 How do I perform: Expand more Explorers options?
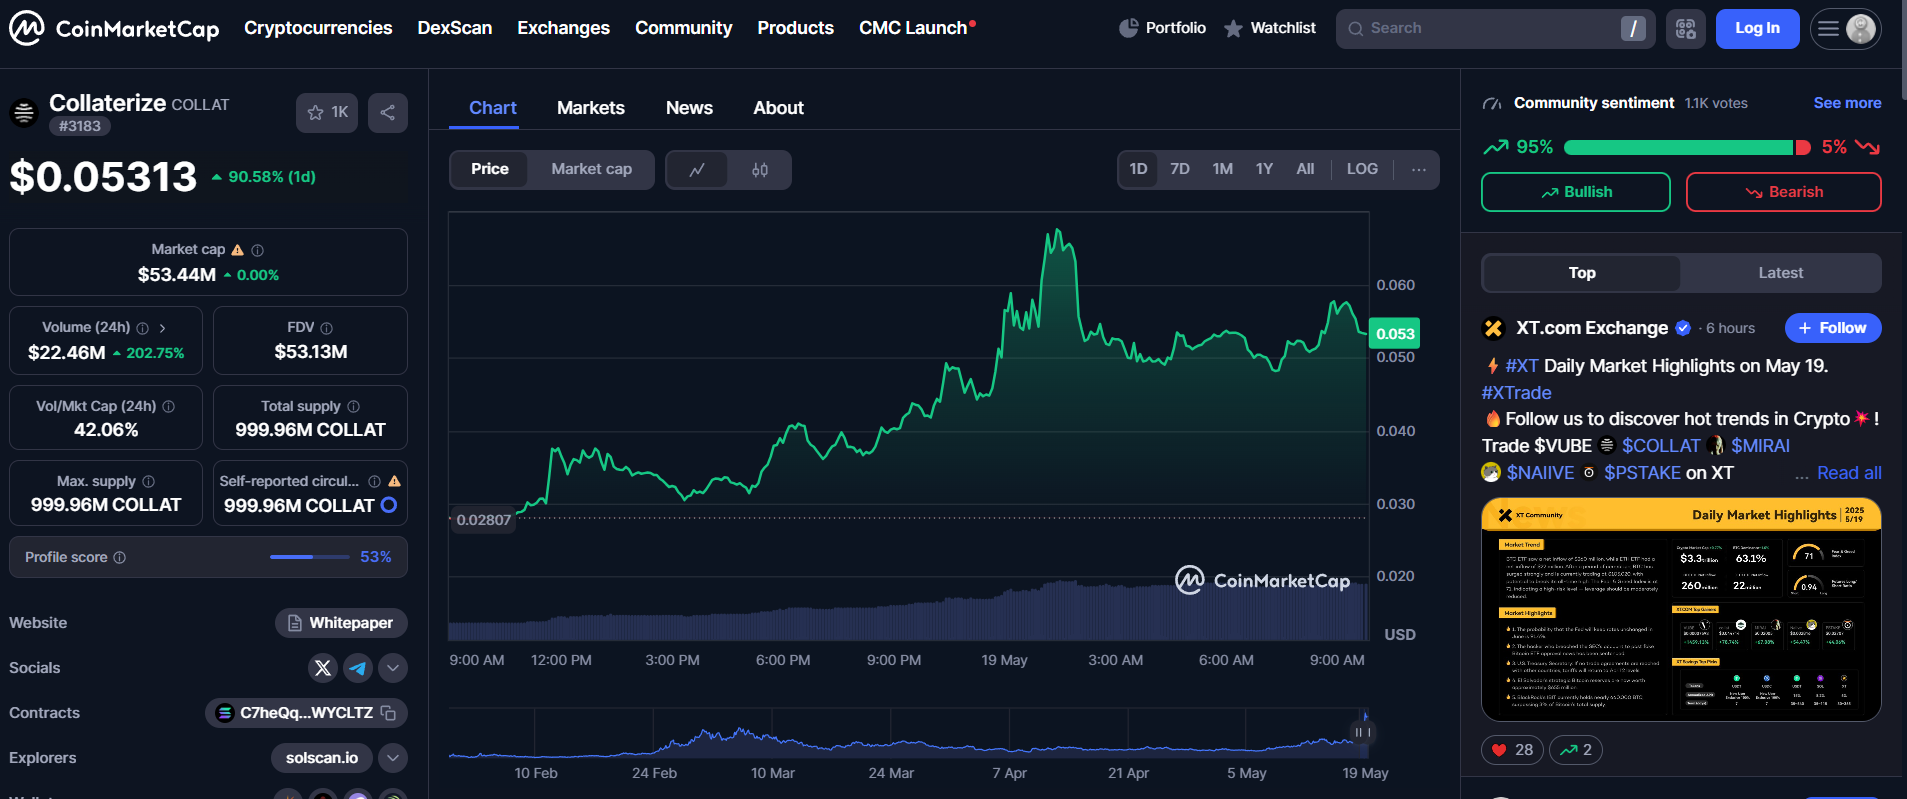(393, 758)
